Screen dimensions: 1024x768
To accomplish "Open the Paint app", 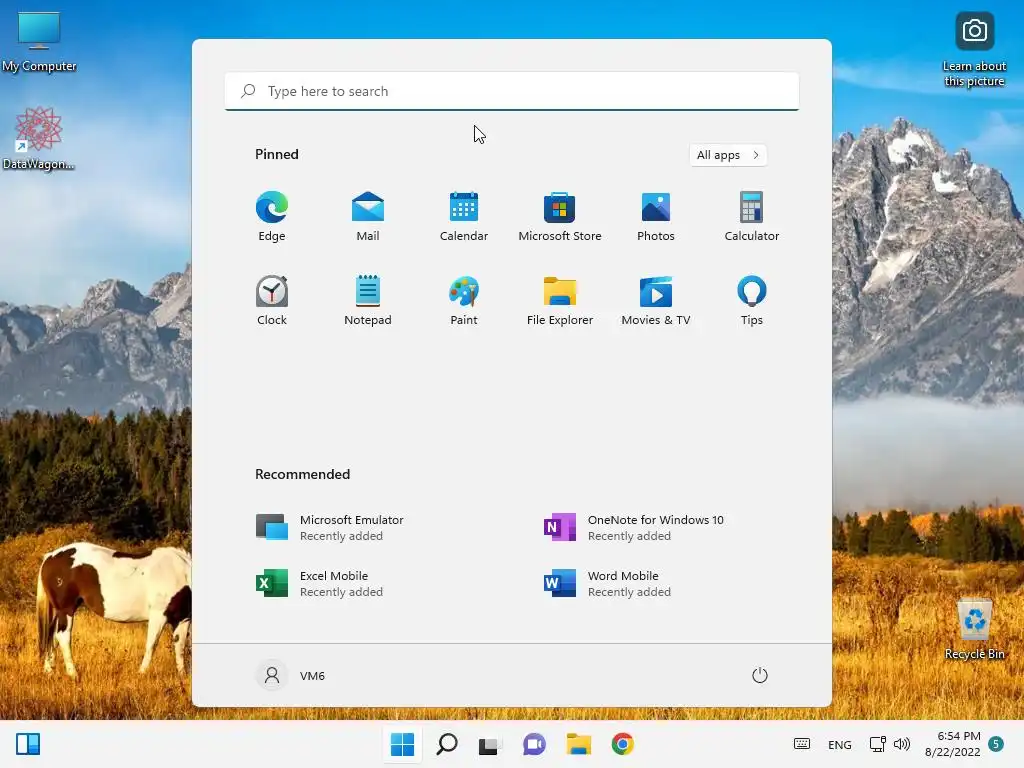I will [x=464, y=300].
